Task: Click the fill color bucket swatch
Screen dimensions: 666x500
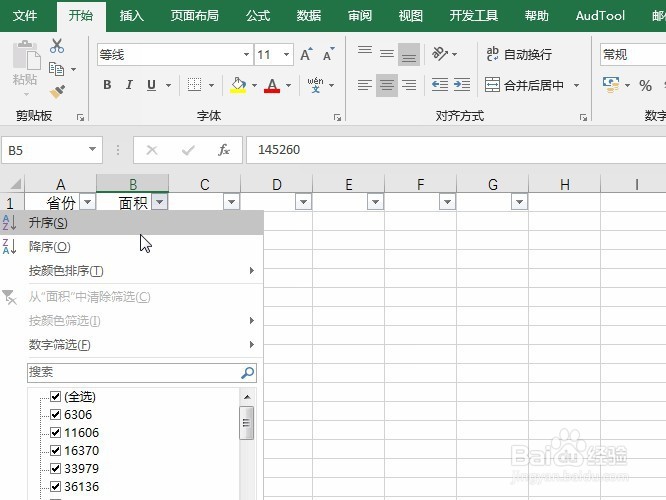Action: (238, 85)
